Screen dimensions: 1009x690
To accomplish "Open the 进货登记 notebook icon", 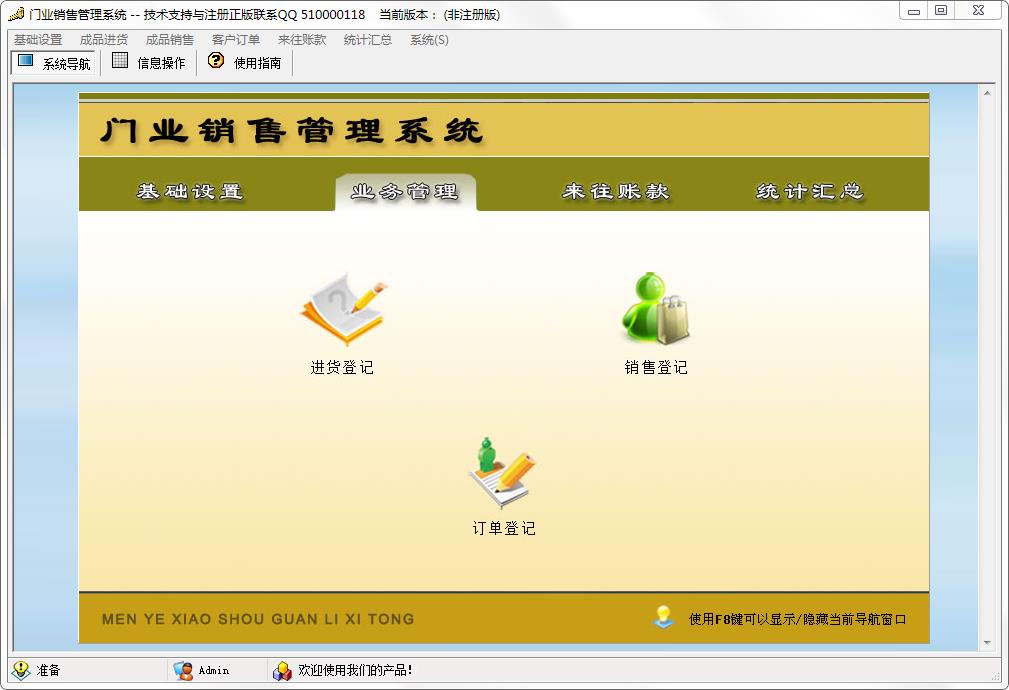I will click(x=344, y=310).
